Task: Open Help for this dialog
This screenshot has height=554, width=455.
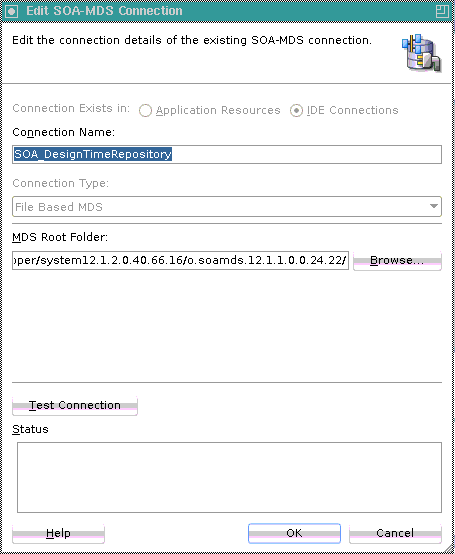Action: tap(58, 534)
